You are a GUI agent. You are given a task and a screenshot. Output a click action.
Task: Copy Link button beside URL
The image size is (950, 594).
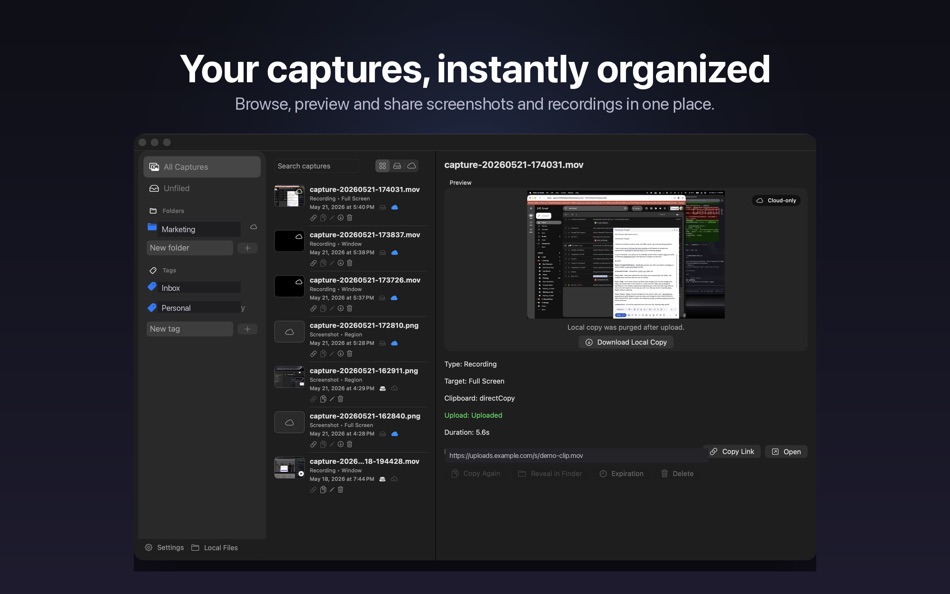point(732,452)
